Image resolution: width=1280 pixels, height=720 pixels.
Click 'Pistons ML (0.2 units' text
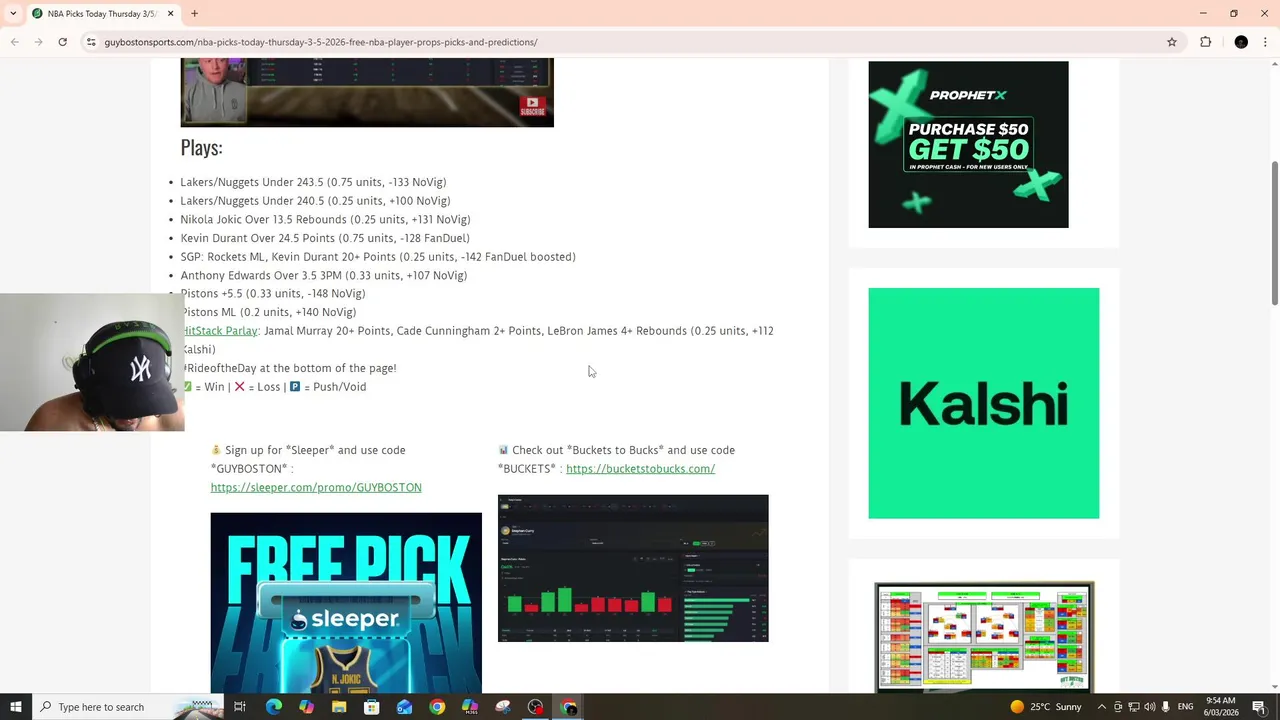pyautogui.click(x=268, y=312)
